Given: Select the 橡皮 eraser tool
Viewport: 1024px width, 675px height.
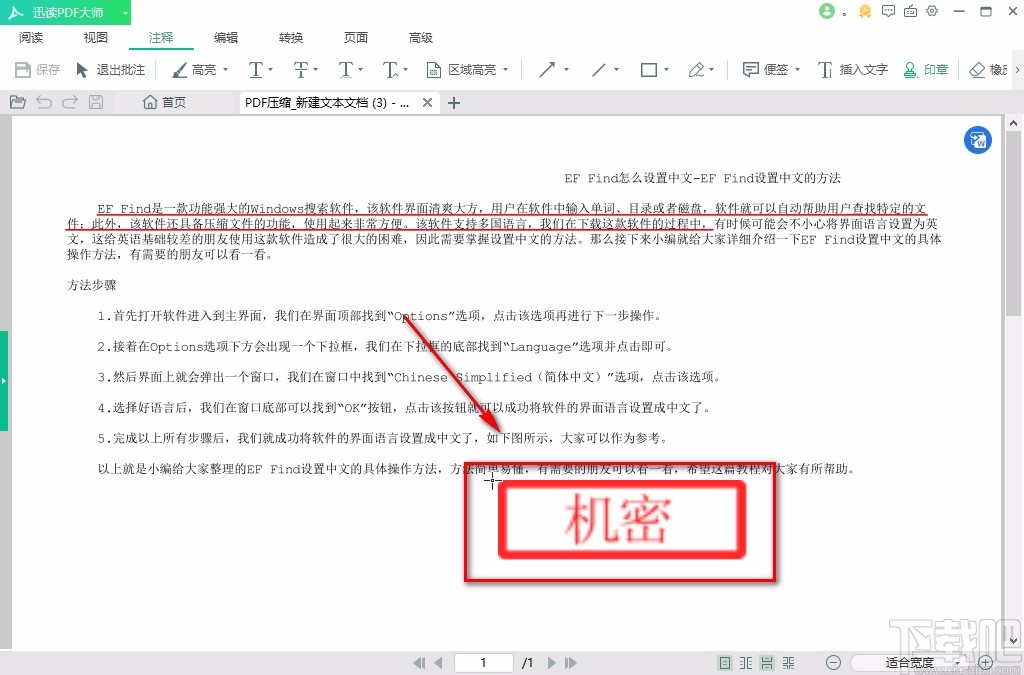Looking at the screenshot, I should click(x=985, y=69).
